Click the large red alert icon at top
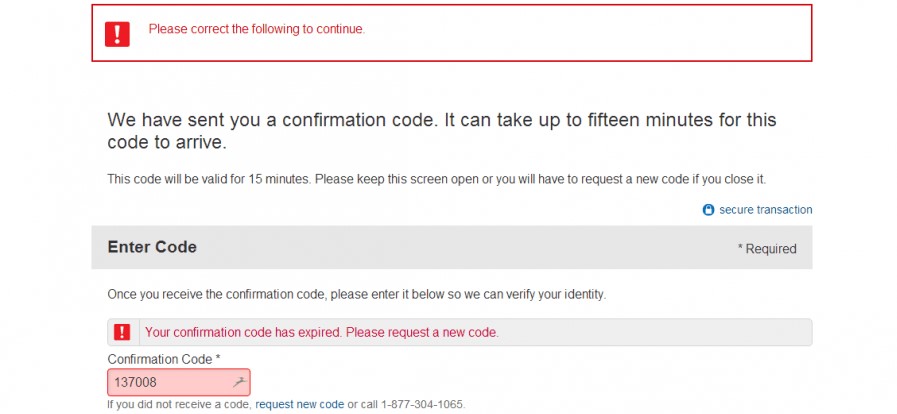The width and height of the screenshot is (897, 414). [117, 33]
